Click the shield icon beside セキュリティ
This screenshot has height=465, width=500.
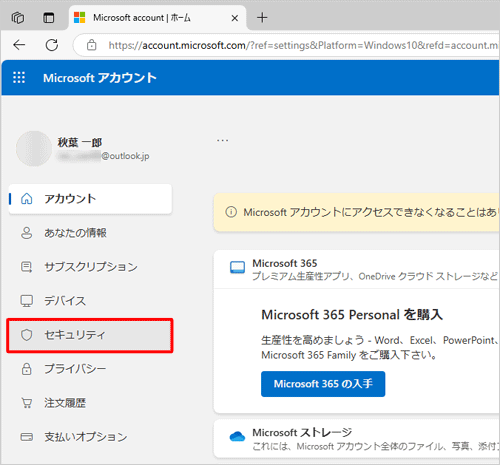(x=27, y=335)
